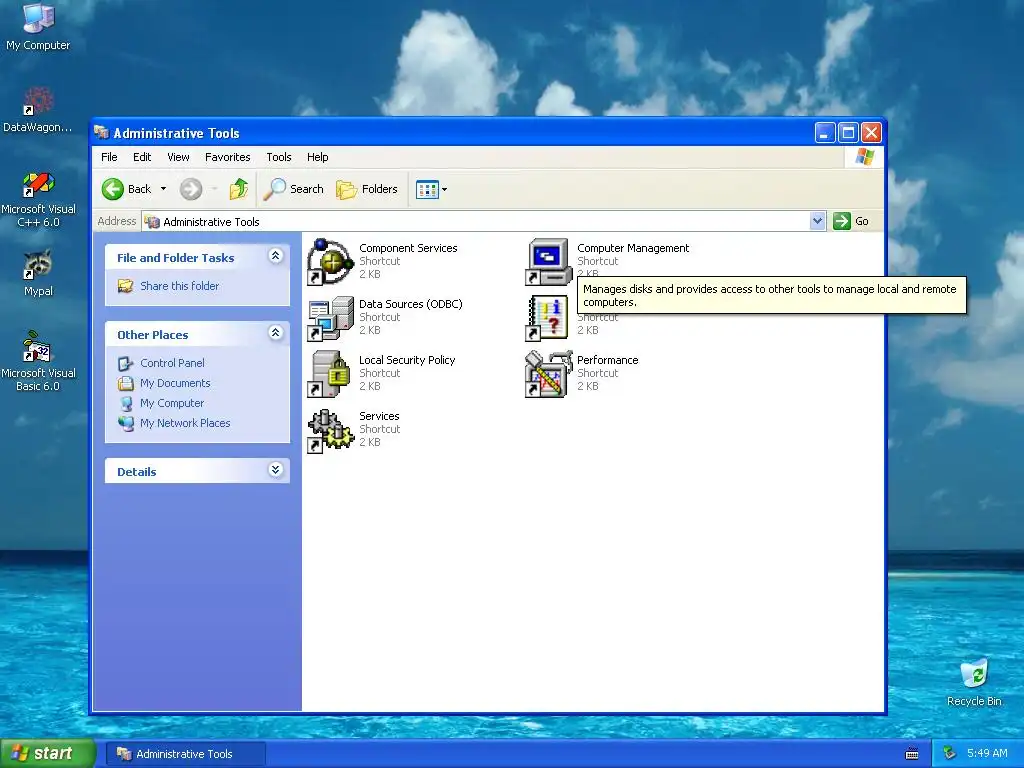Select the Data Sources (ODBC) icon

330,318
